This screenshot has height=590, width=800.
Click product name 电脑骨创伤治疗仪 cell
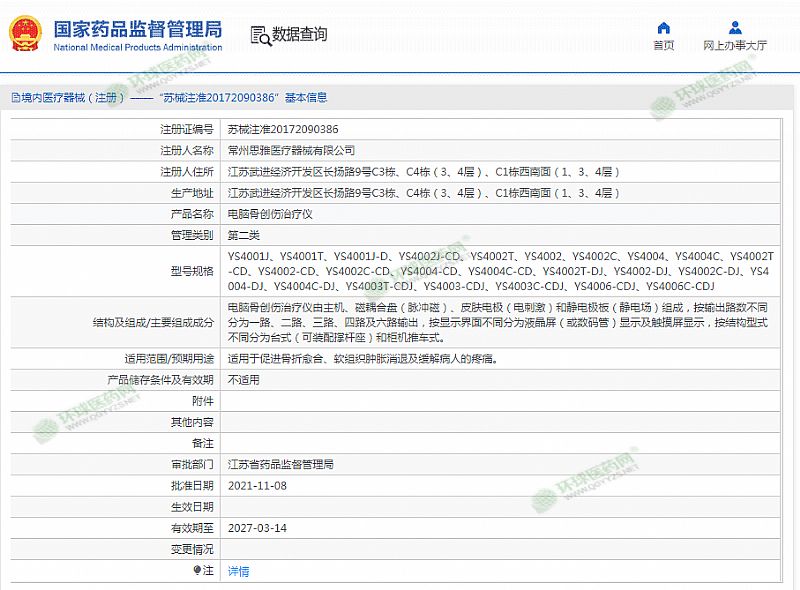pos(270,214)
